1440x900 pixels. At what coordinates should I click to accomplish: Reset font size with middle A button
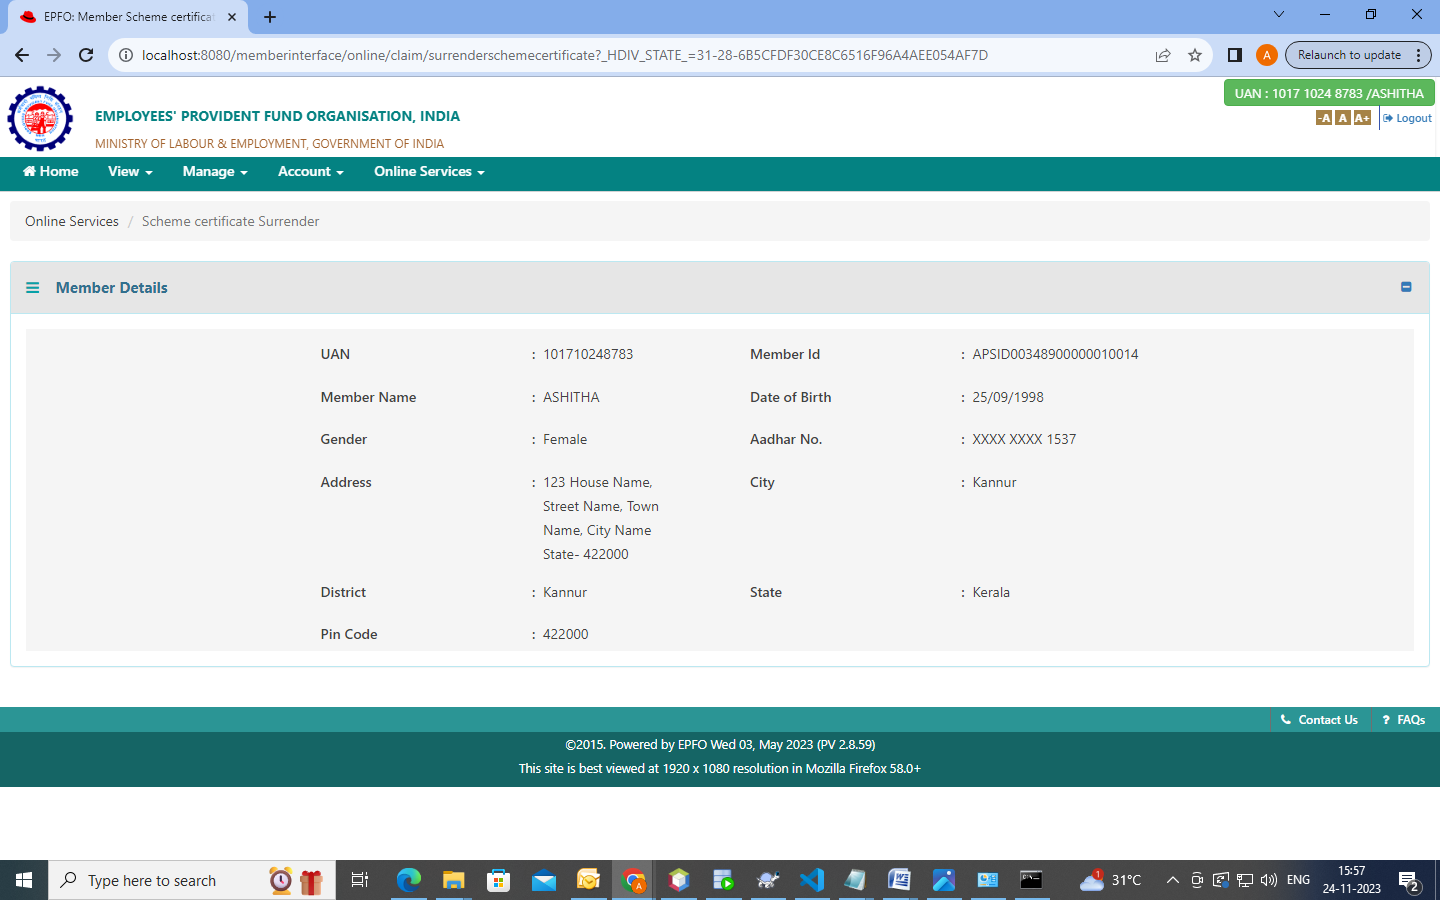tap(1343, 118)
